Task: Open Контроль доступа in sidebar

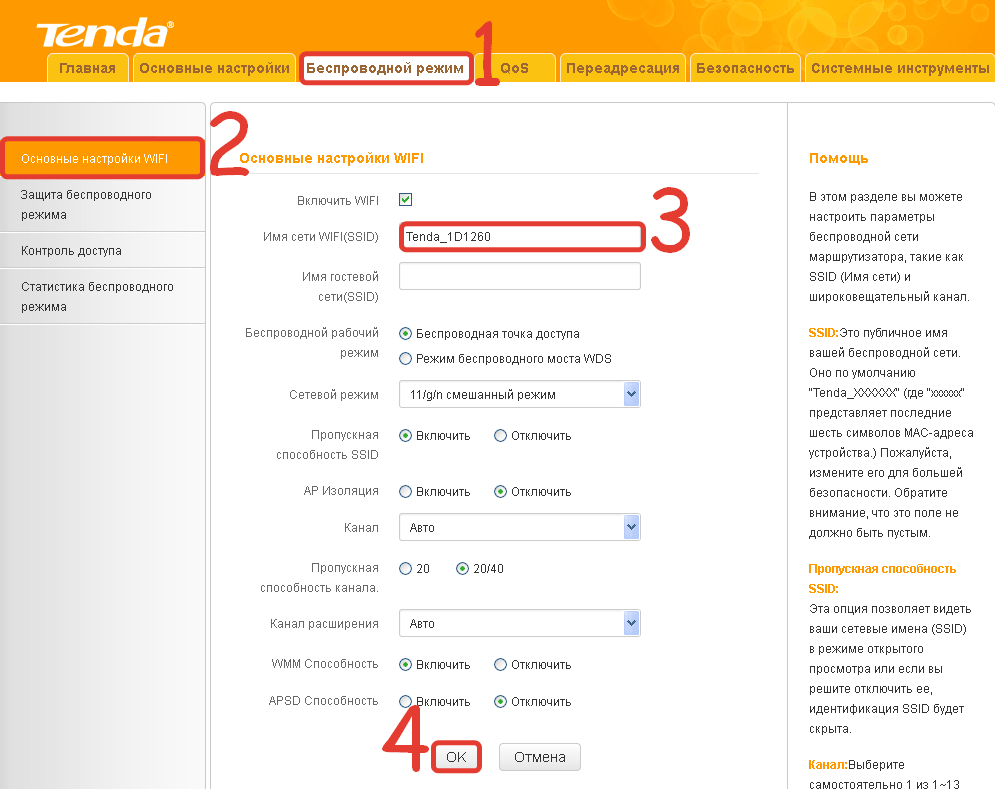Action: pos(102,250)
